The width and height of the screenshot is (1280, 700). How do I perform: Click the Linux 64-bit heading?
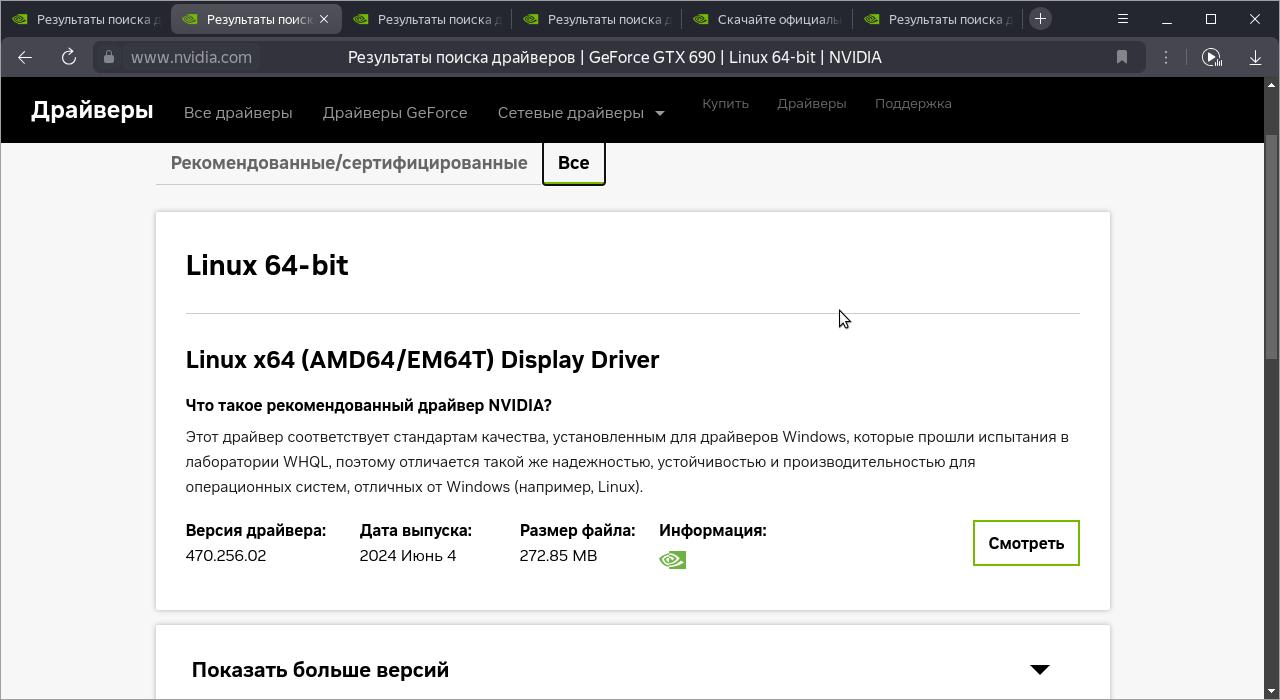(267, 266)
